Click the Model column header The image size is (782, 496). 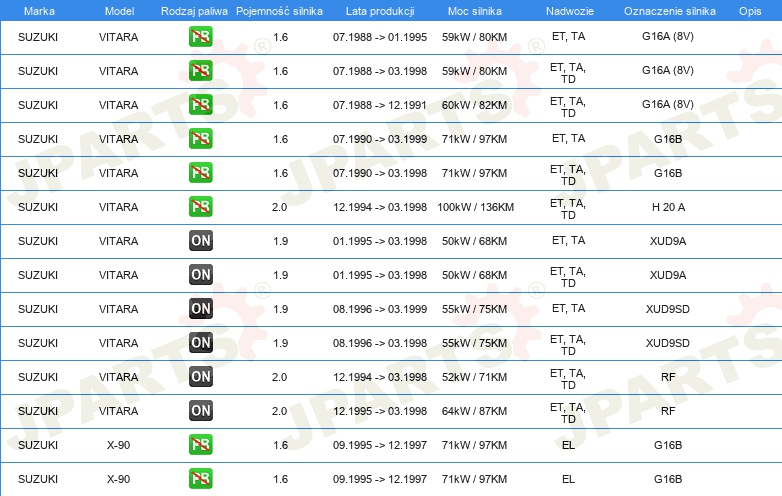119,11
